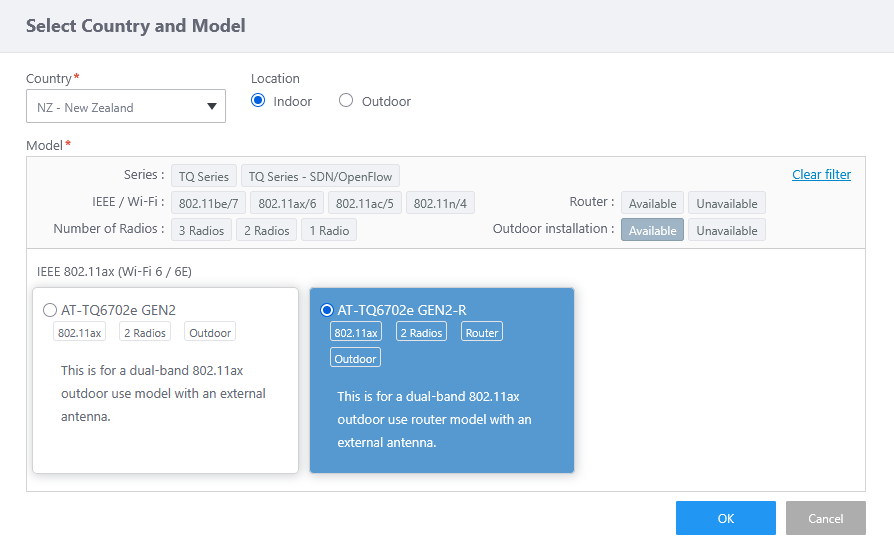The image size is (894, 557).
Task: Click the Clear filter link
Action: coord(822,174)
